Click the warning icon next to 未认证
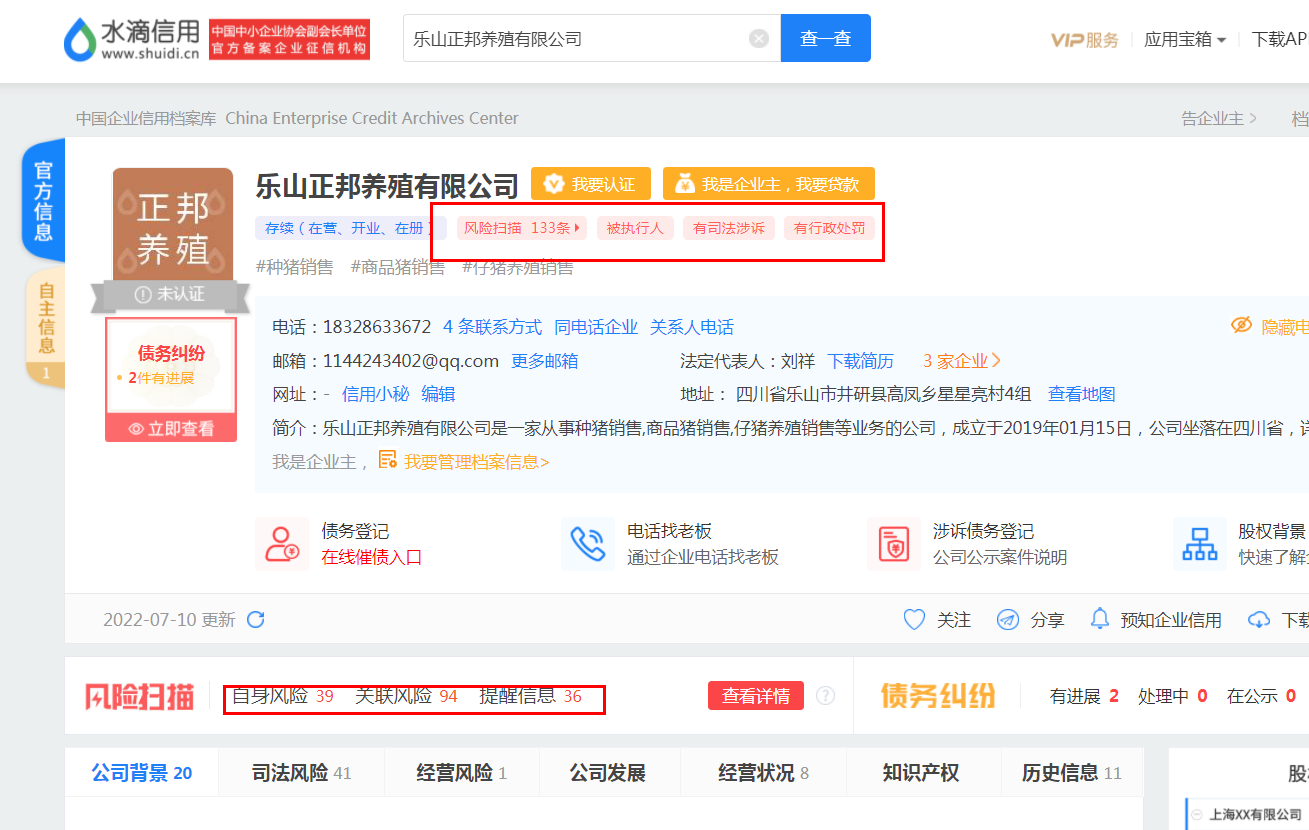The width and height of the screenshot is (1309, 830). point(143,294)
